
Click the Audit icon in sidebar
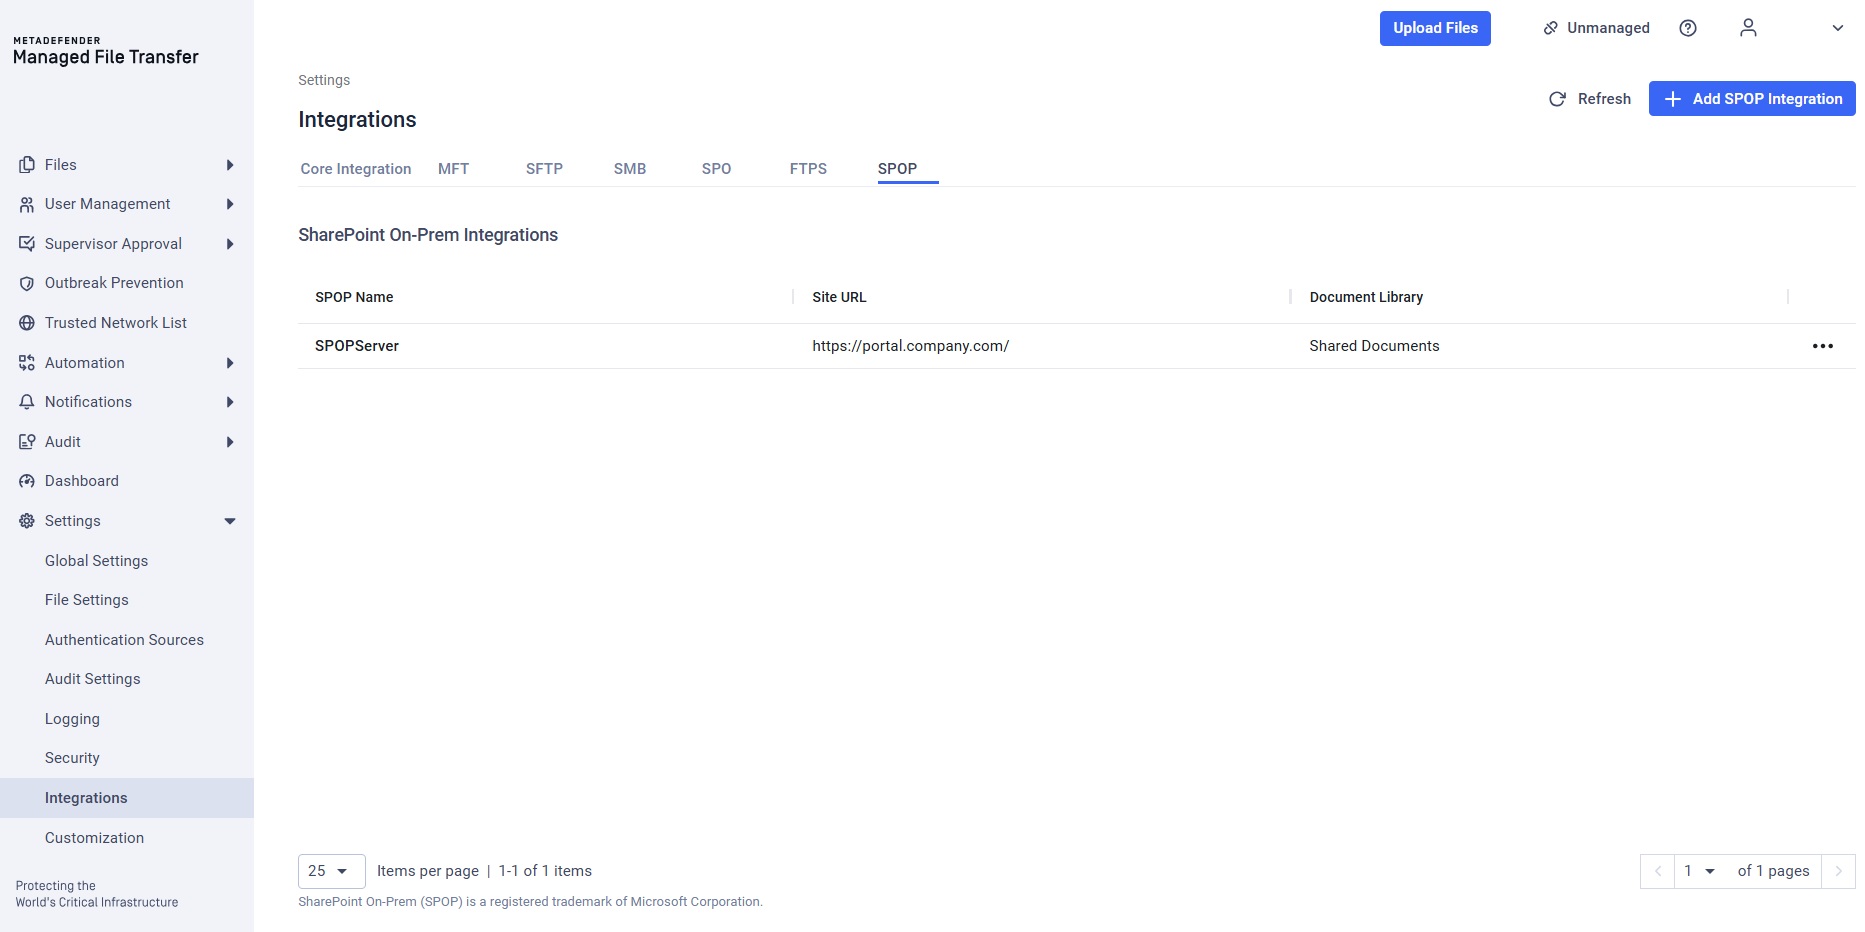[27, 442]
